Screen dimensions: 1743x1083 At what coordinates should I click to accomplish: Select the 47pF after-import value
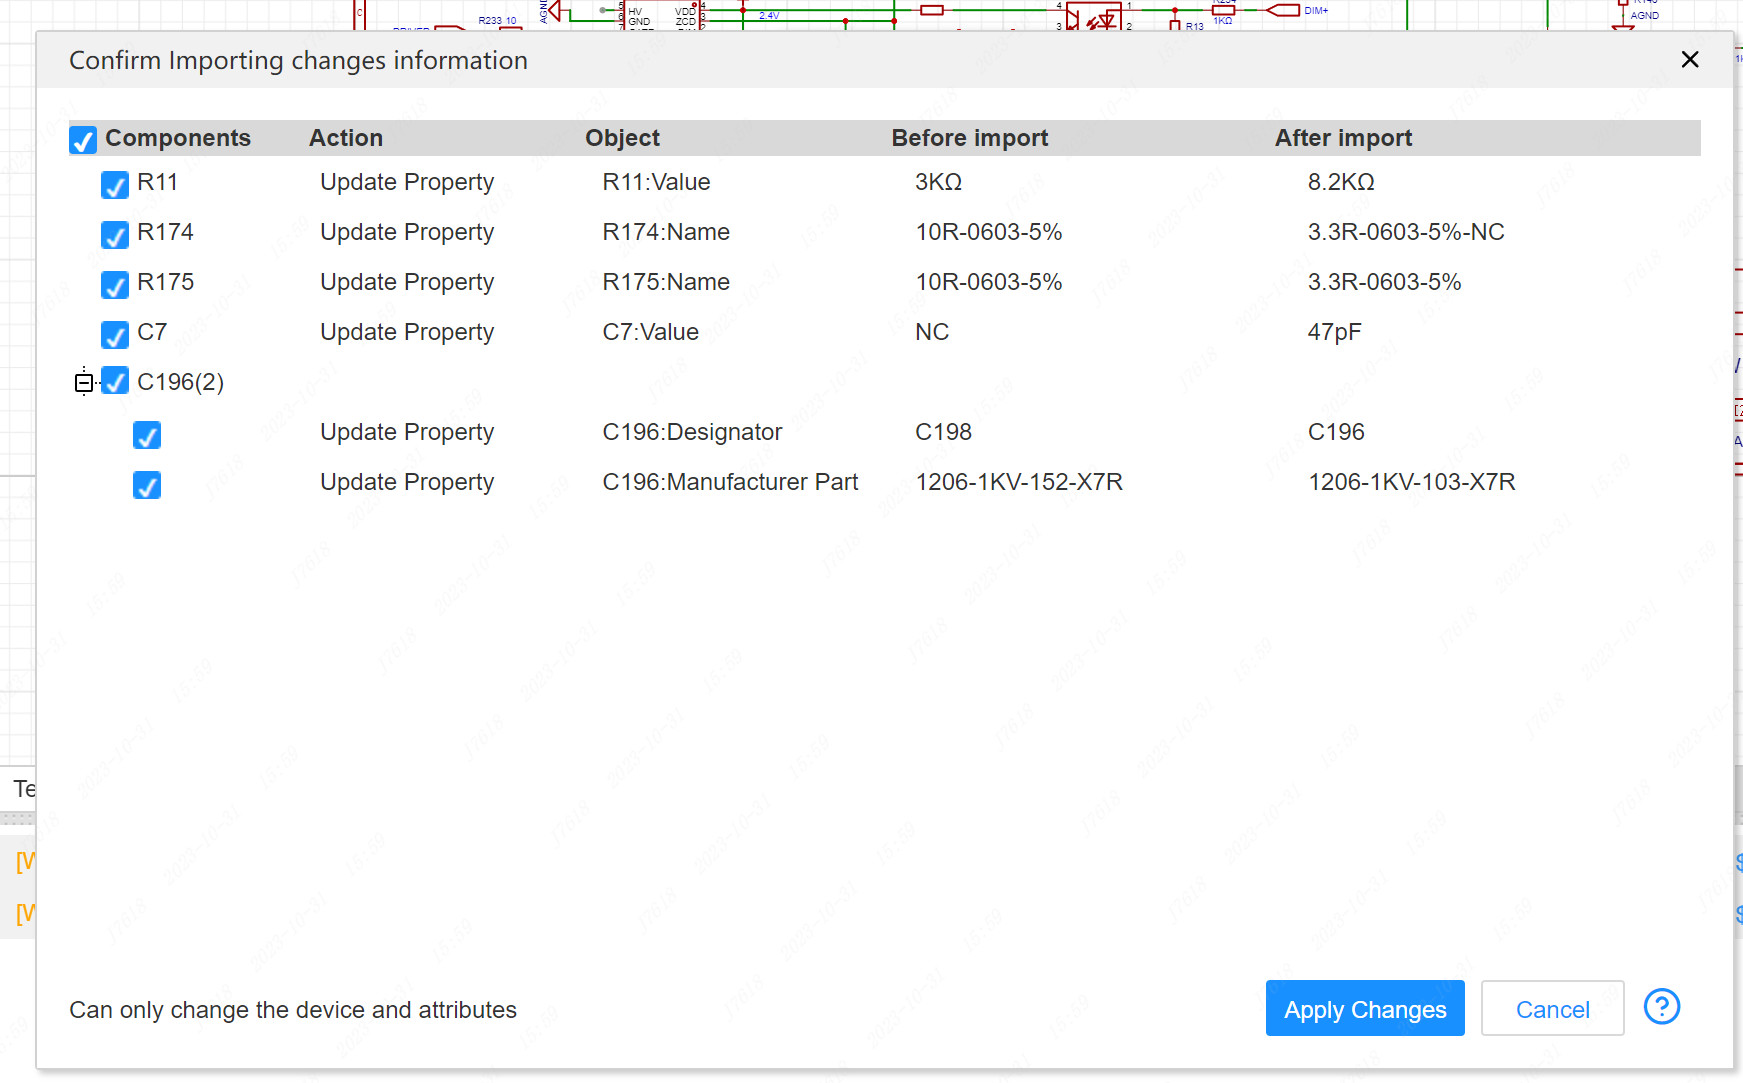pos(1334,332)
